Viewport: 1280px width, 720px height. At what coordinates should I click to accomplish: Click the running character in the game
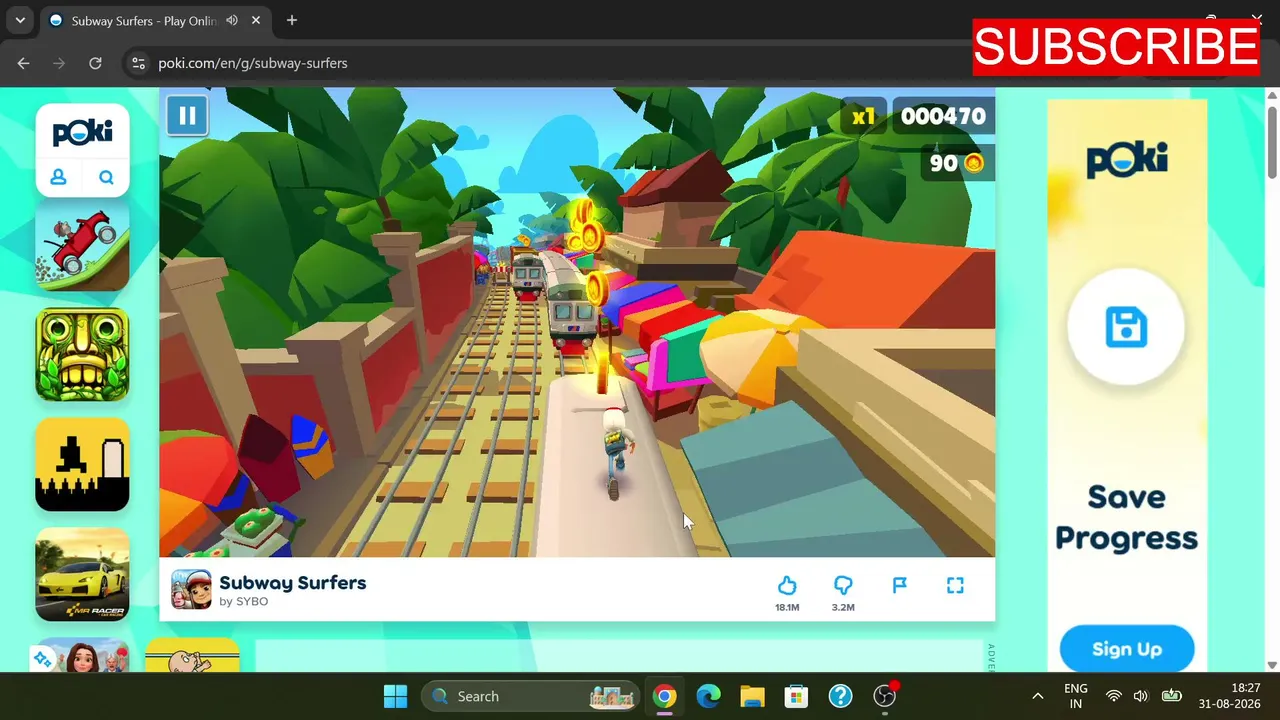614,452
